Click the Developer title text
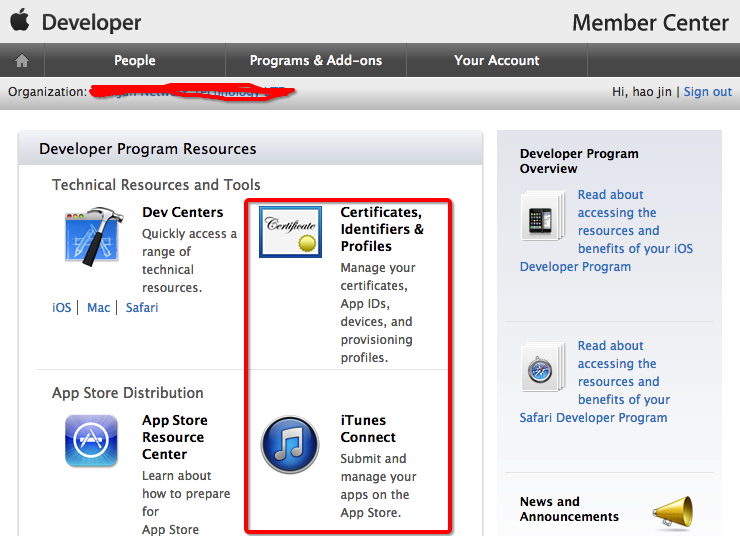The image size is (740, 536). pos(91,23)
